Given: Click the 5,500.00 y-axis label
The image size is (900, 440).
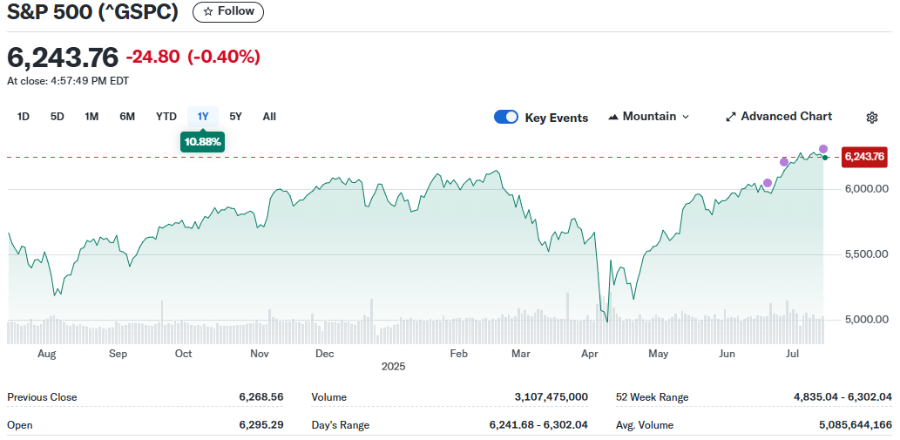Looking at the screenshot, I should tap(865, 254).
